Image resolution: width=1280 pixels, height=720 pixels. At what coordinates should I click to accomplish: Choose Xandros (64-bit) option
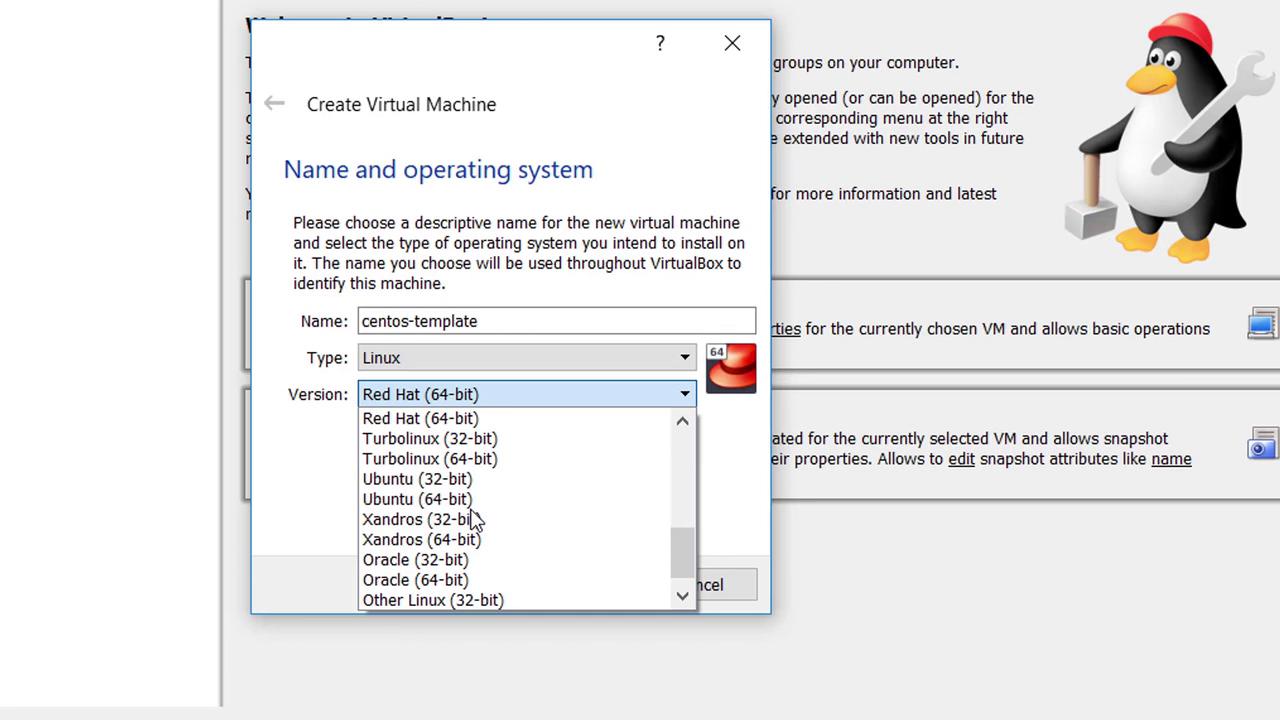pos(421,540)
